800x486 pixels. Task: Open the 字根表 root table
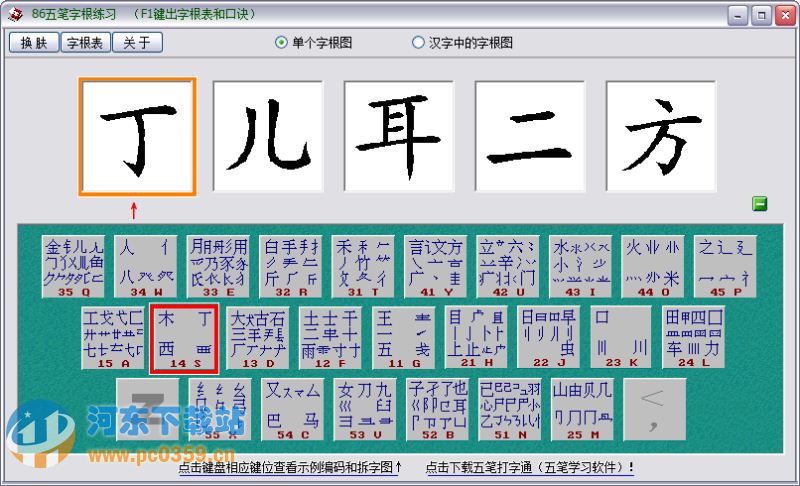(85, 42)
